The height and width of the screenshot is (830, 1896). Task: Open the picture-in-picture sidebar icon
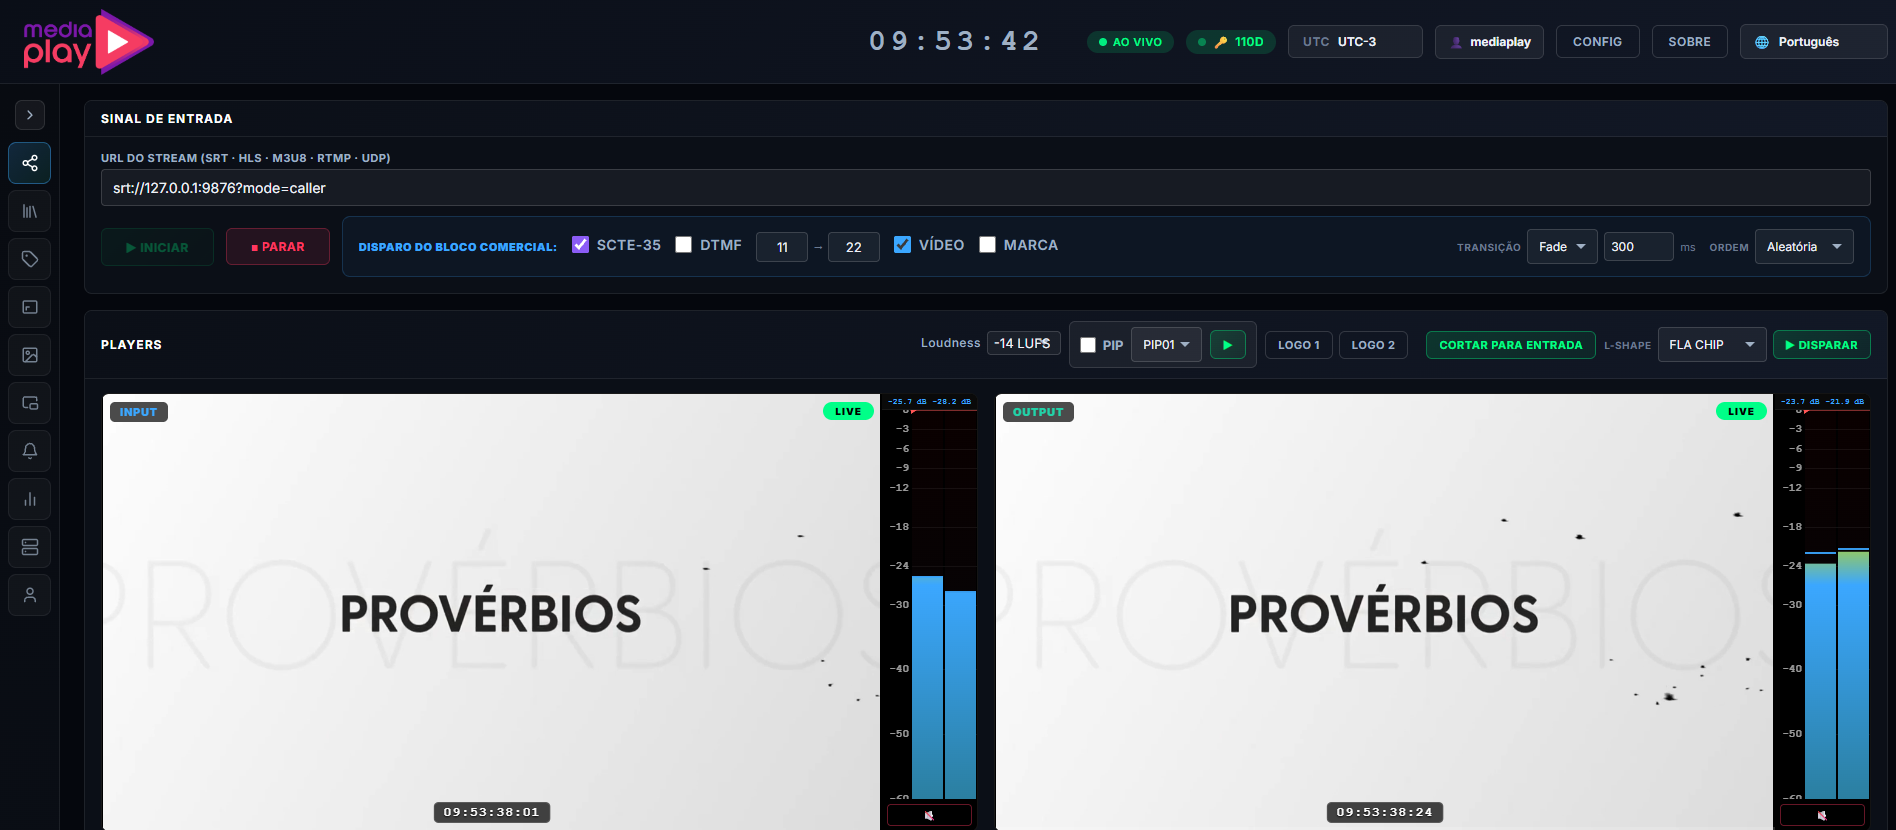pos(30,403)
